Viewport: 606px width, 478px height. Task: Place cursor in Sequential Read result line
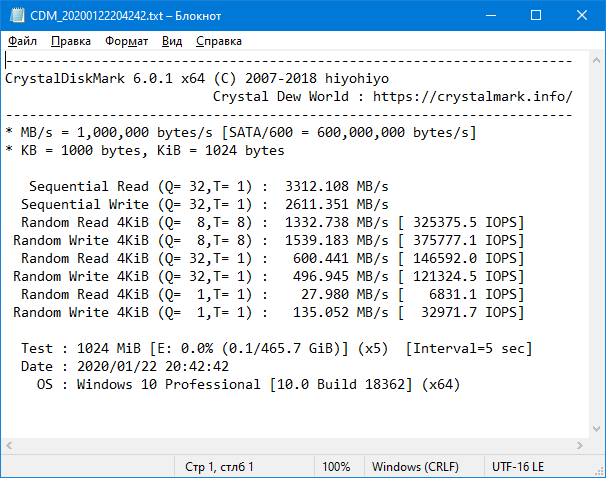[209, 186]
